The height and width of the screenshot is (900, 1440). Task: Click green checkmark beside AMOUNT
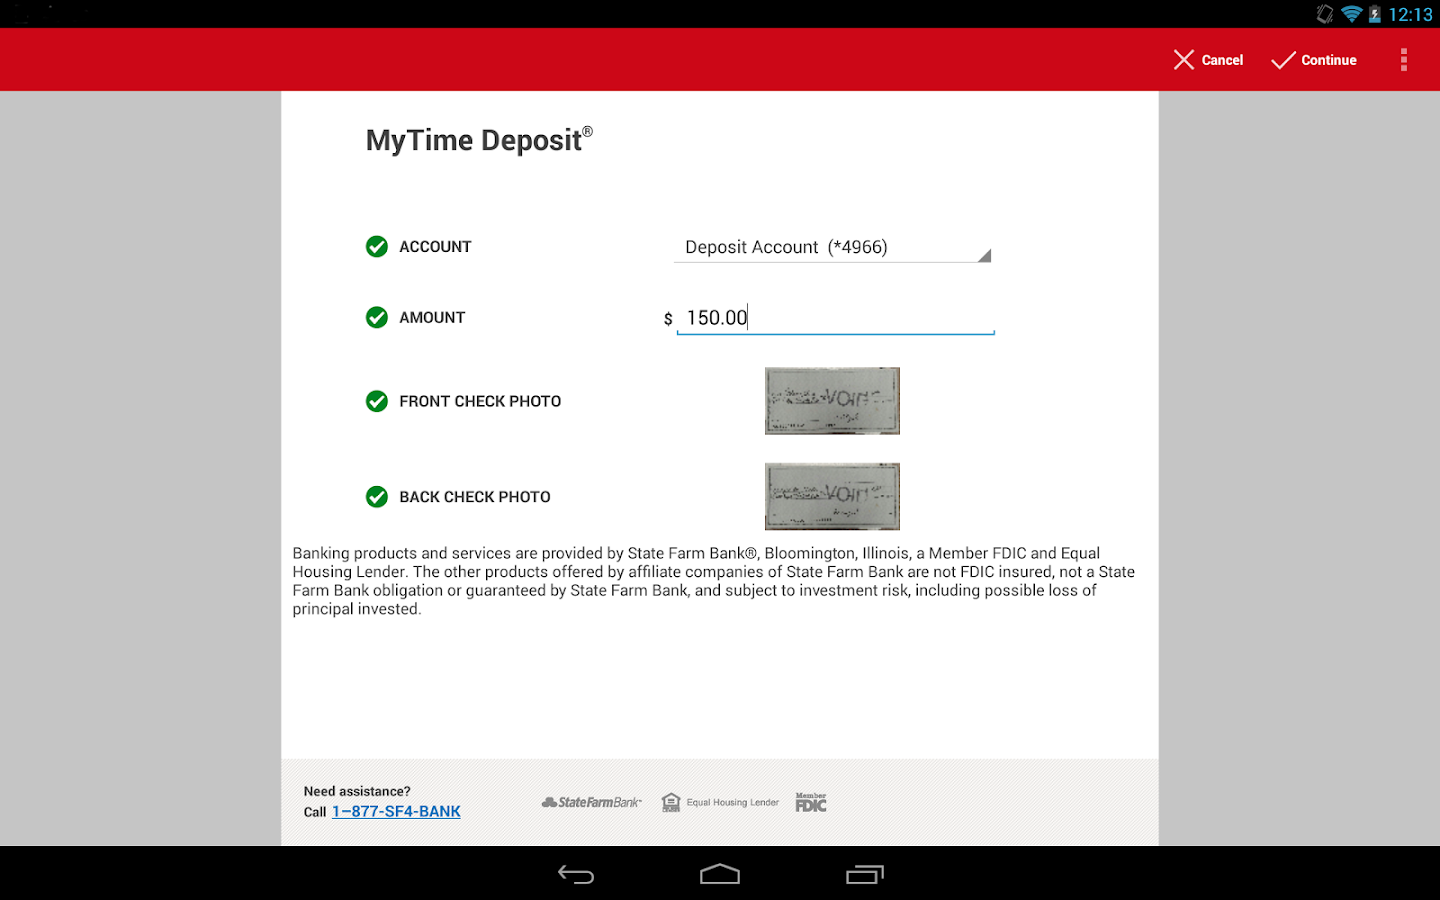point(377,317)
